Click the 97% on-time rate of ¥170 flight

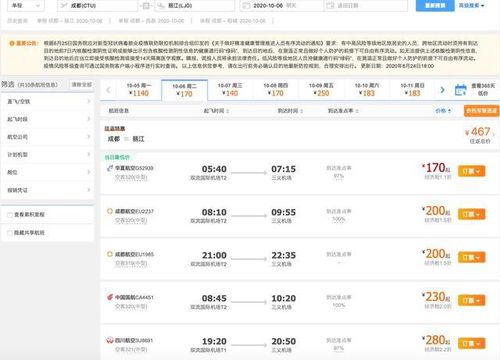pos(339,176)
